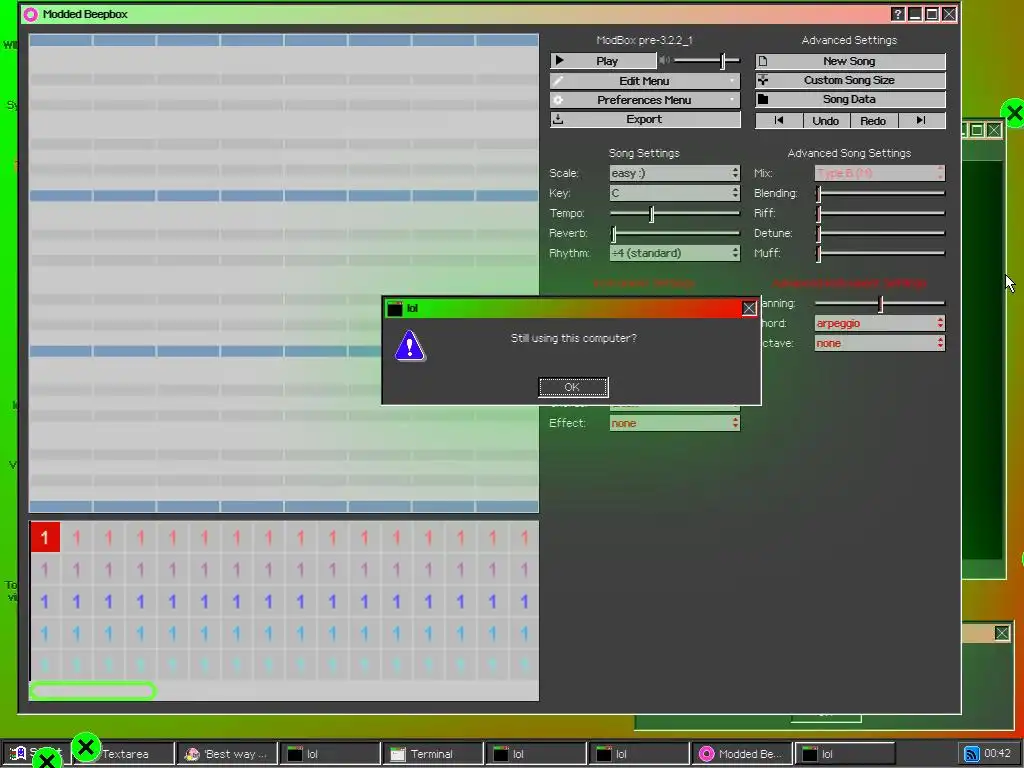This screenshot has height=768, width=1024.
Task: Expand the Mix dropdown in Advanced Song Settings
Action: click(x=880, y=173)
